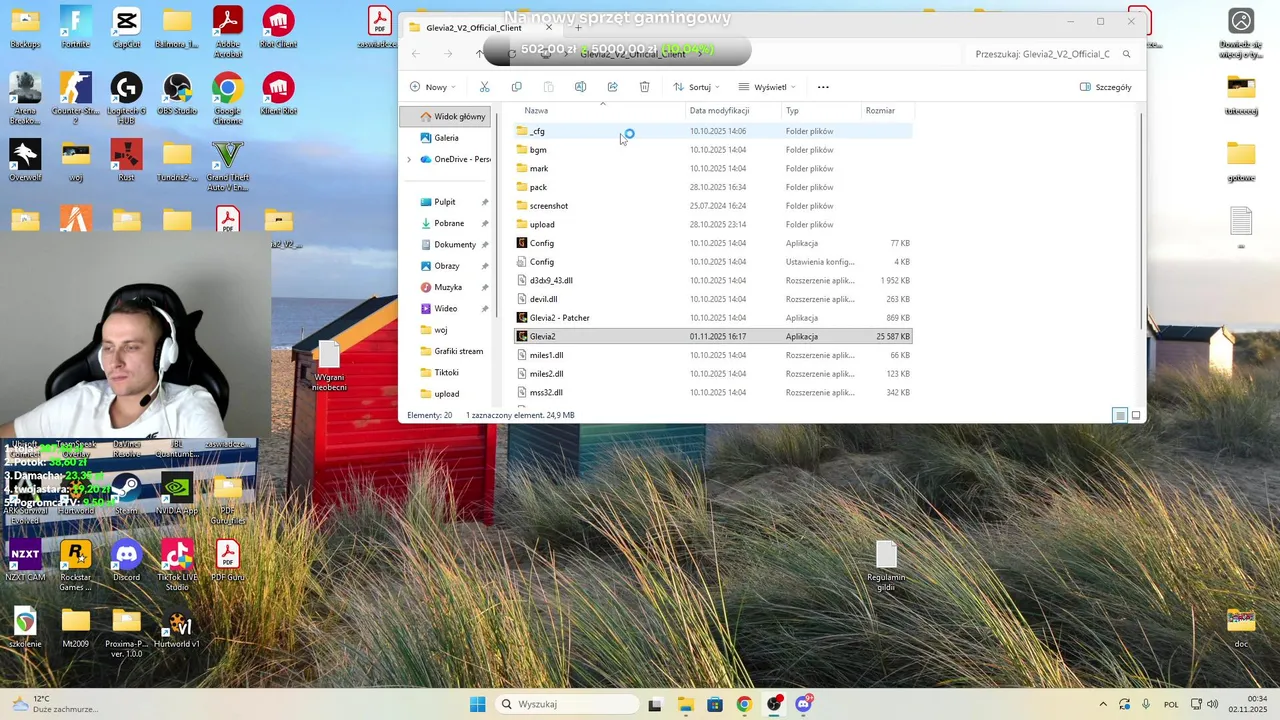Click the Rename icon in Explorer toolbar
1280x720 pixels.
click(580, 87)
